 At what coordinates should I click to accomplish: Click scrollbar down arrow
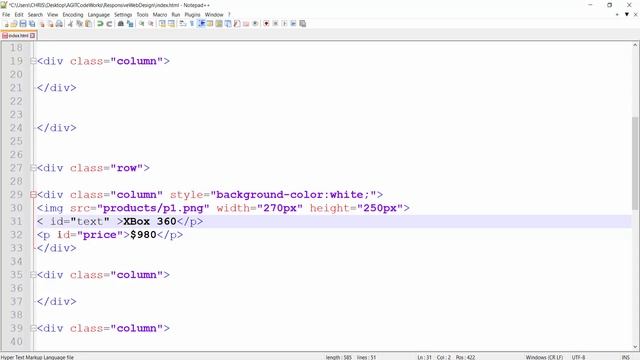pos(635,347)
